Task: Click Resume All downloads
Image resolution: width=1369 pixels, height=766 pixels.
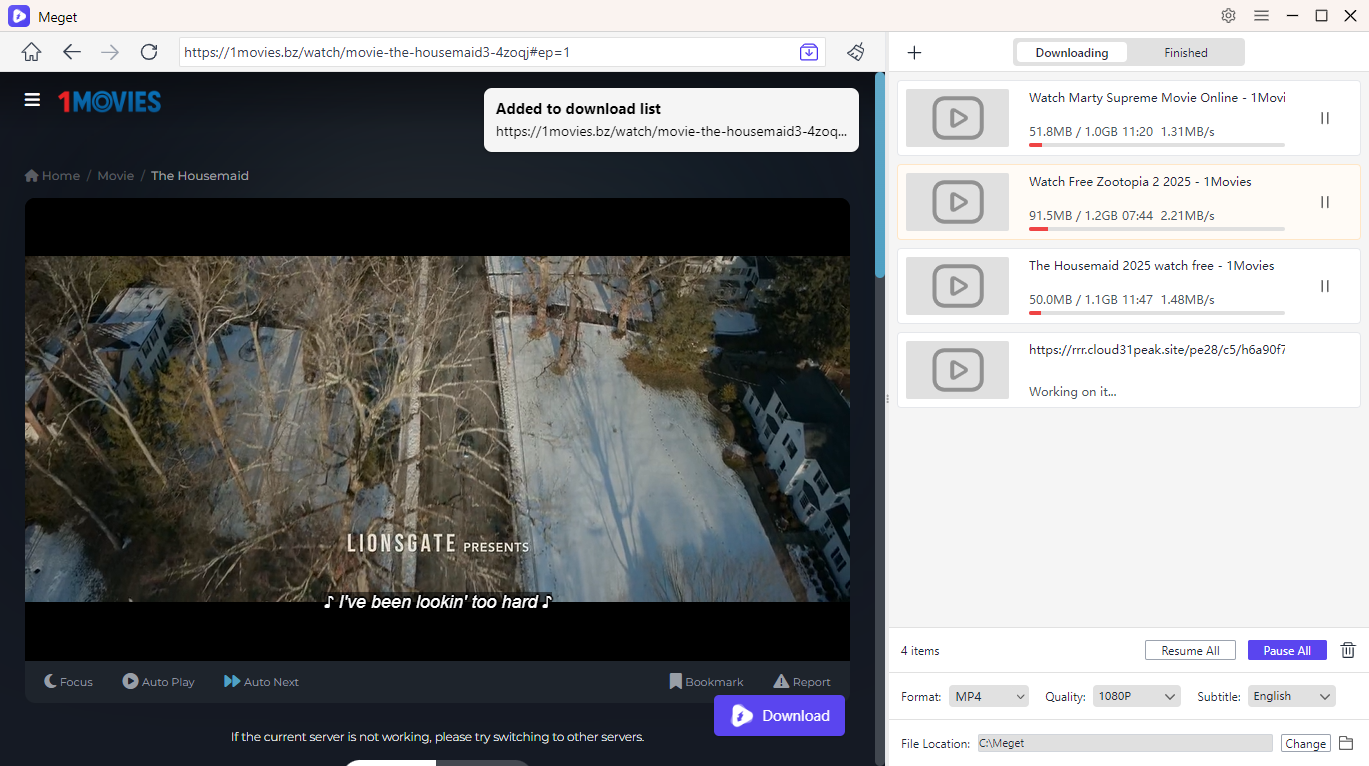Action: click(x=1190, y=650)
